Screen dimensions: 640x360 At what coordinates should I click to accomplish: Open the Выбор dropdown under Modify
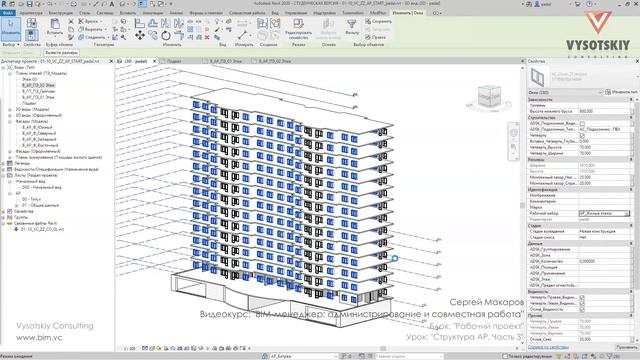[x=11, y=44]
